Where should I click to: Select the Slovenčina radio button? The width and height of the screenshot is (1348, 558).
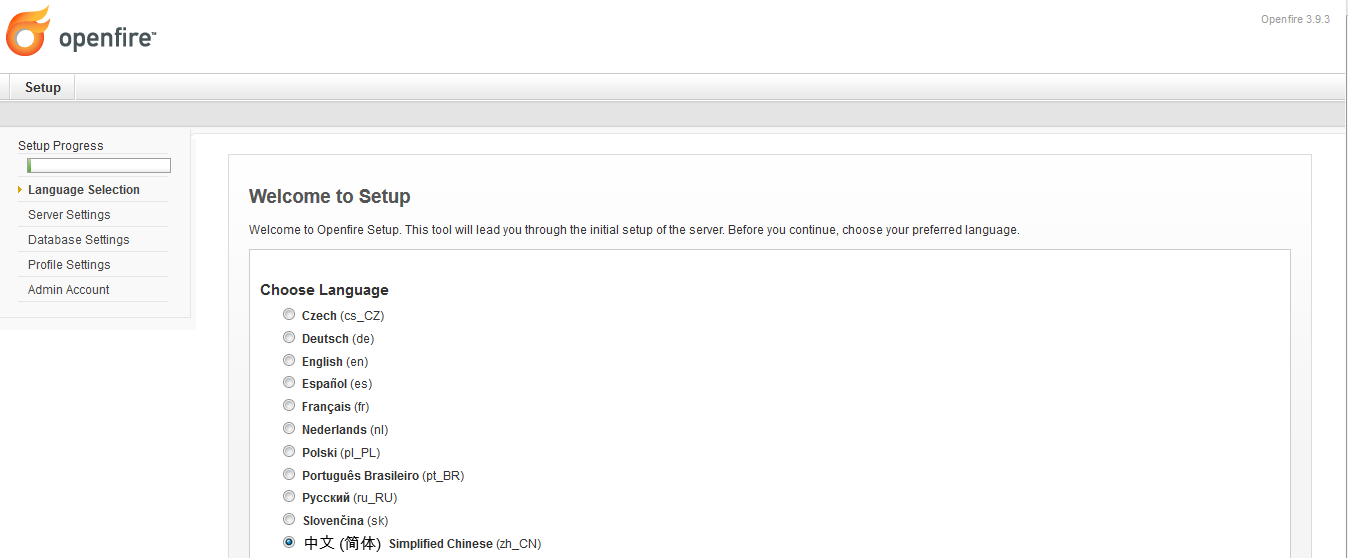pos(289,520)
